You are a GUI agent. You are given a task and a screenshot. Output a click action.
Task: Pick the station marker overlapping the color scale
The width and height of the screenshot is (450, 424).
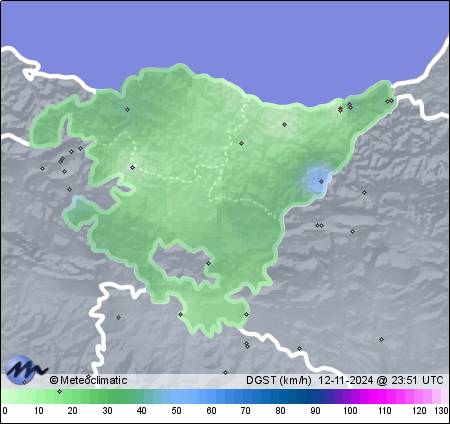click(x=59, y=391)
